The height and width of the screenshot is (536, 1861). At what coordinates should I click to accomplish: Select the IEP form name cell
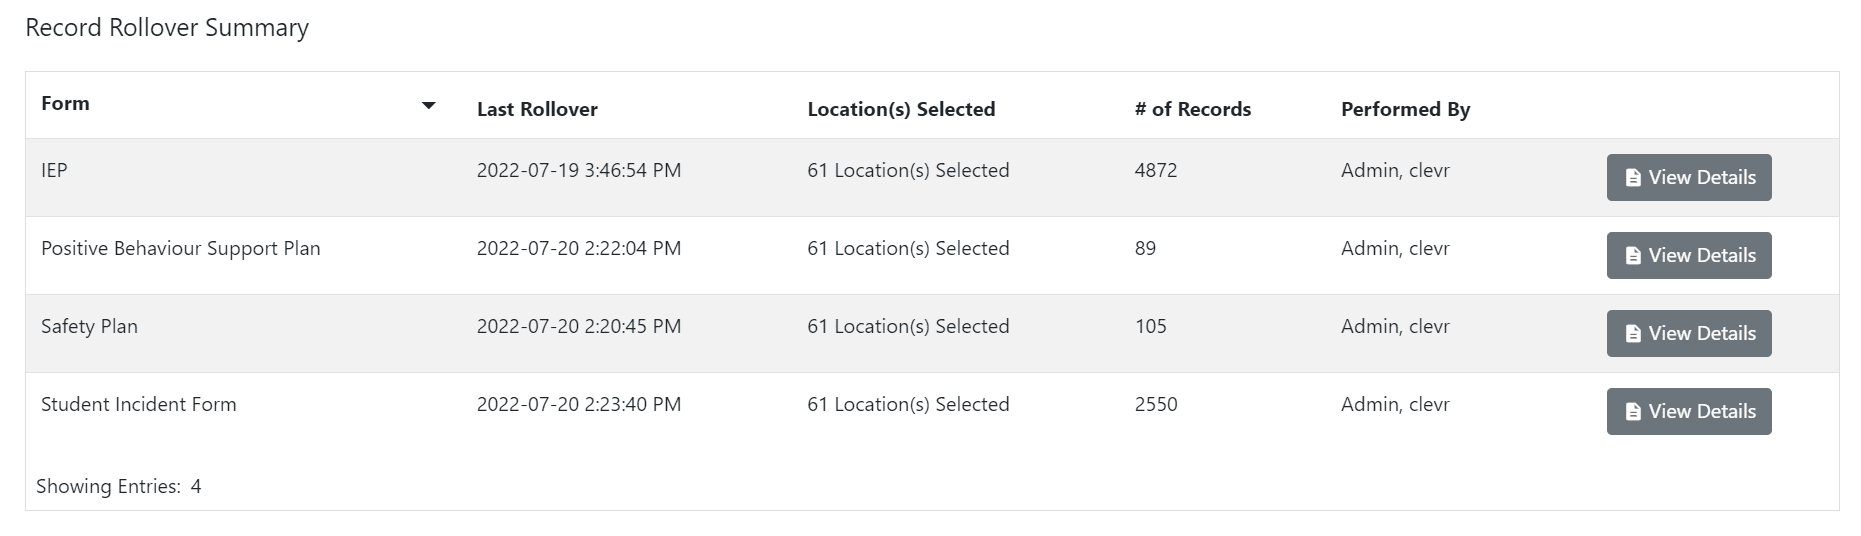pyautogui.click(x=54, y=171)
